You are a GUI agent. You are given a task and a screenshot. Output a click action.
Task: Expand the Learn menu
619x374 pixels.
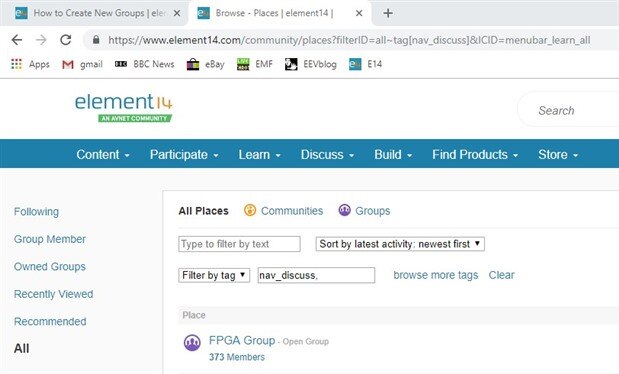click(x=259, y=154)
